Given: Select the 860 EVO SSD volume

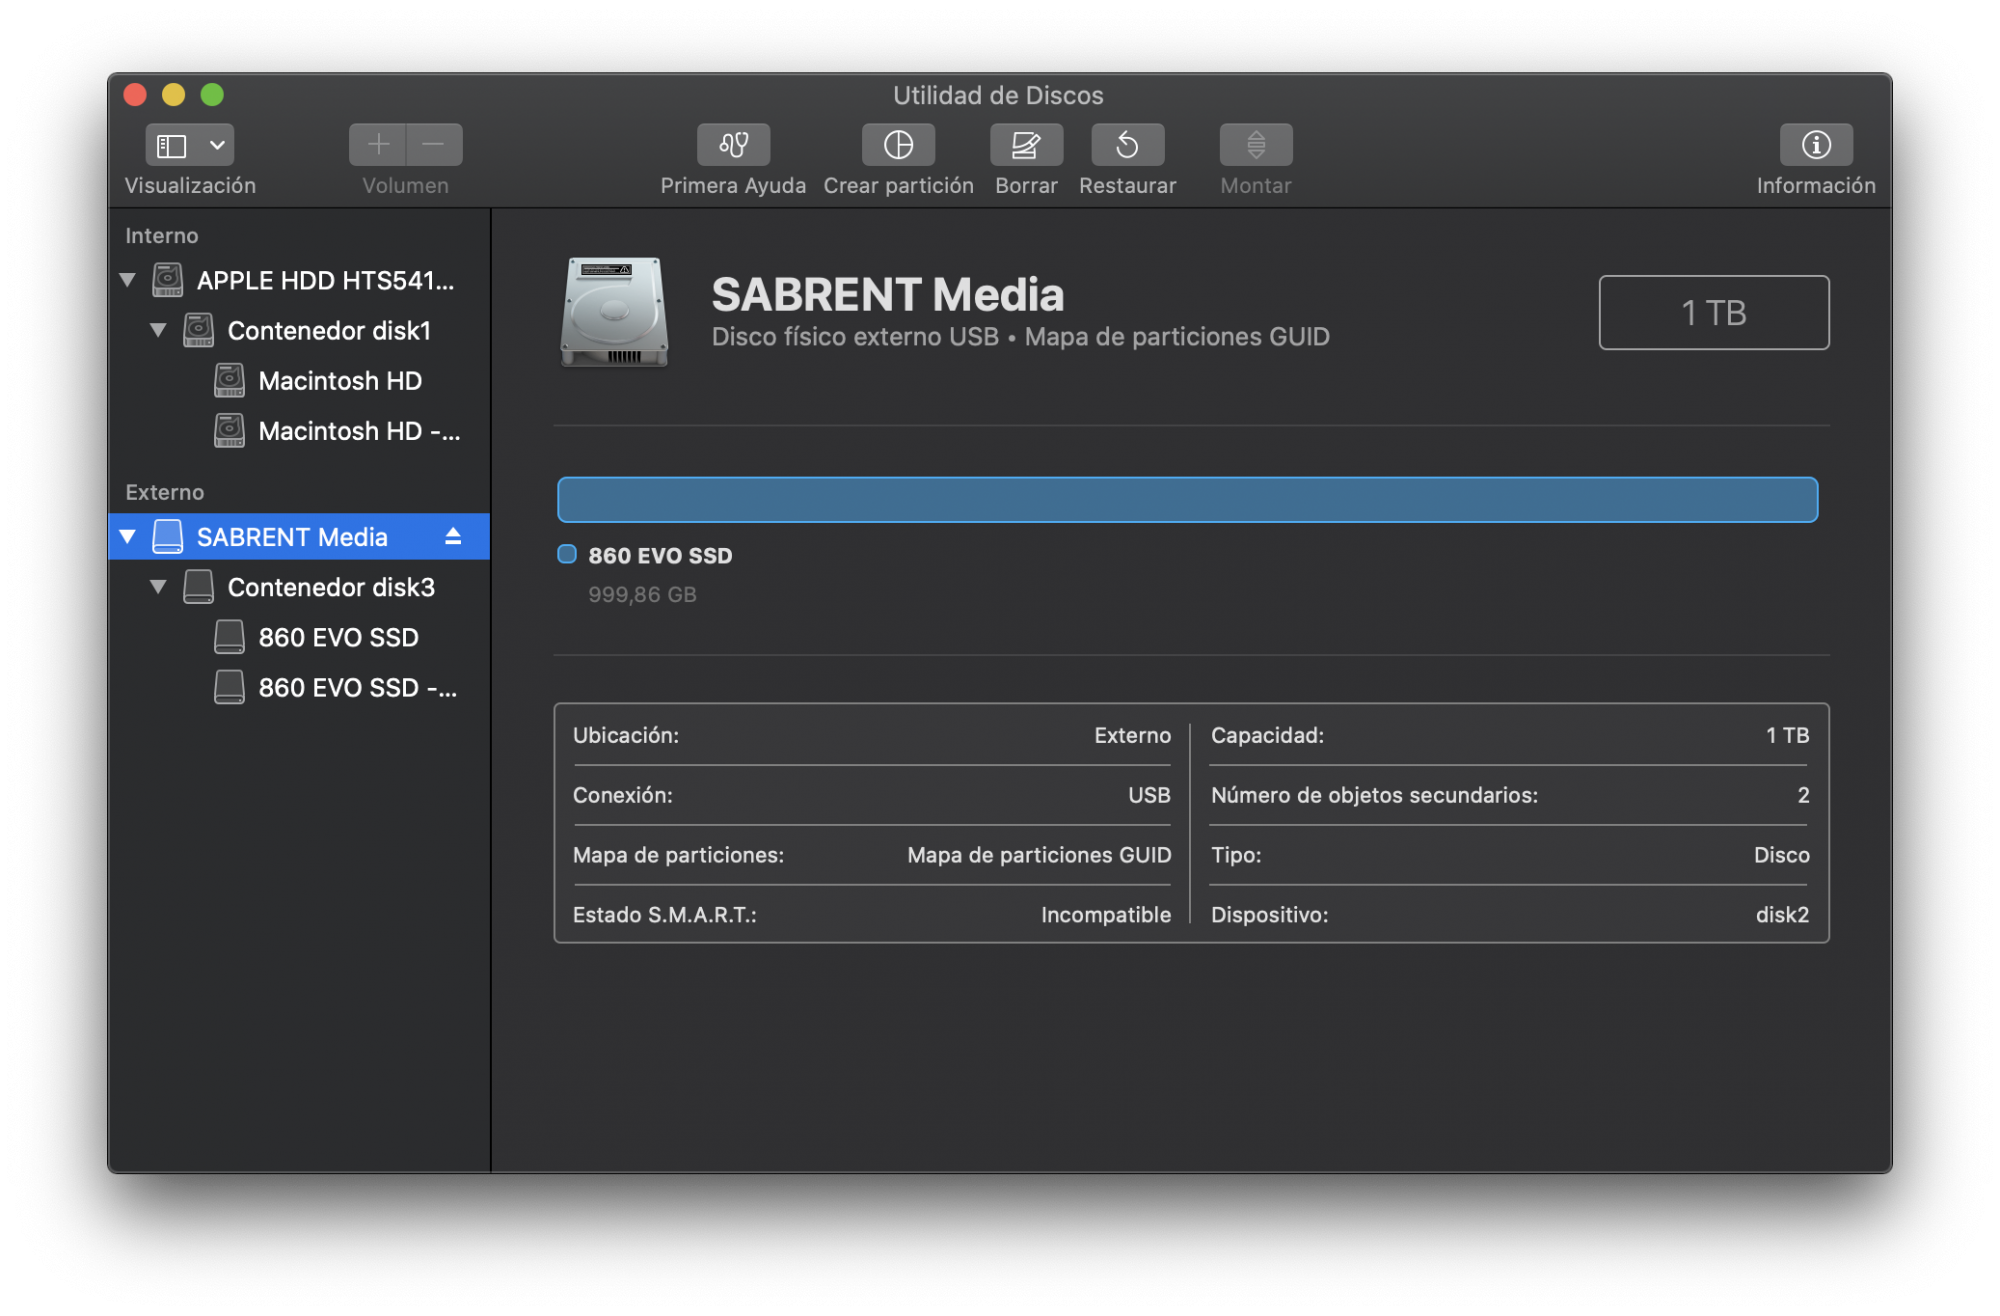Looking at the screenshot, I should pos(337,638).
